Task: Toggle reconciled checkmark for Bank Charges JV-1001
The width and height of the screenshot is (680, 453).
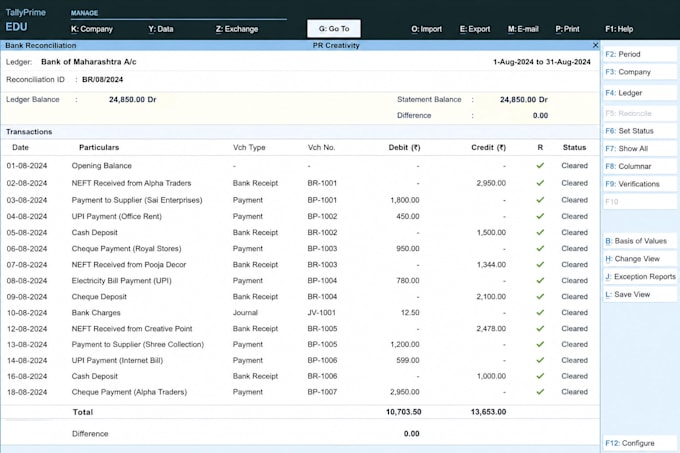Action: [540, 313]
